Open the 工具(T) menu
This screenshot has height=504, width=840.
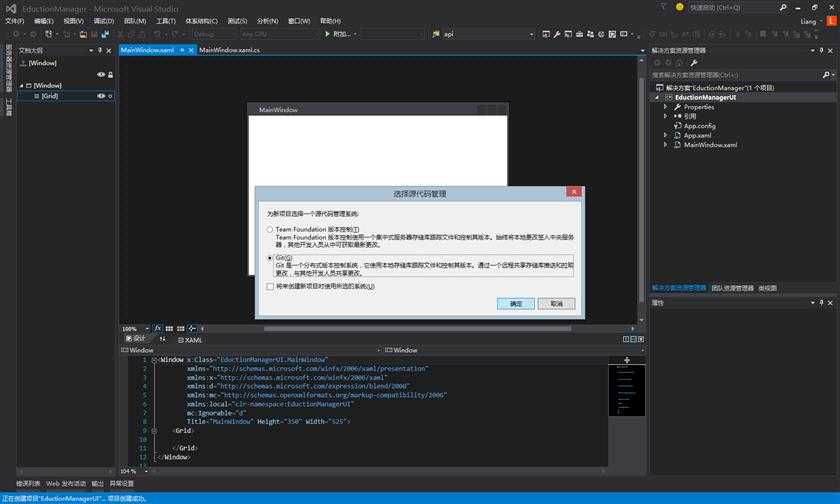pos(166,20)
